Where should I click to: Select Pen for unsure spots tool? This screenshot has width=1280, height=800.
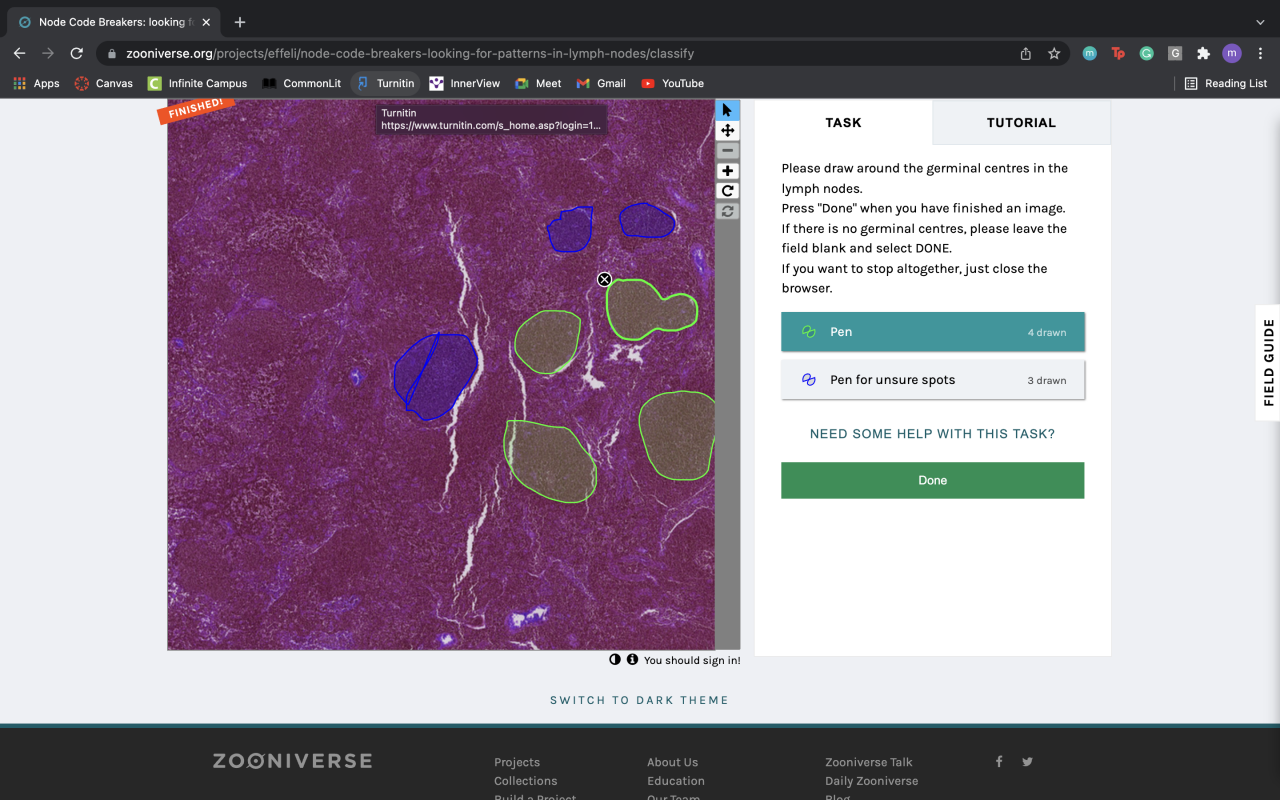click(932, 380)
